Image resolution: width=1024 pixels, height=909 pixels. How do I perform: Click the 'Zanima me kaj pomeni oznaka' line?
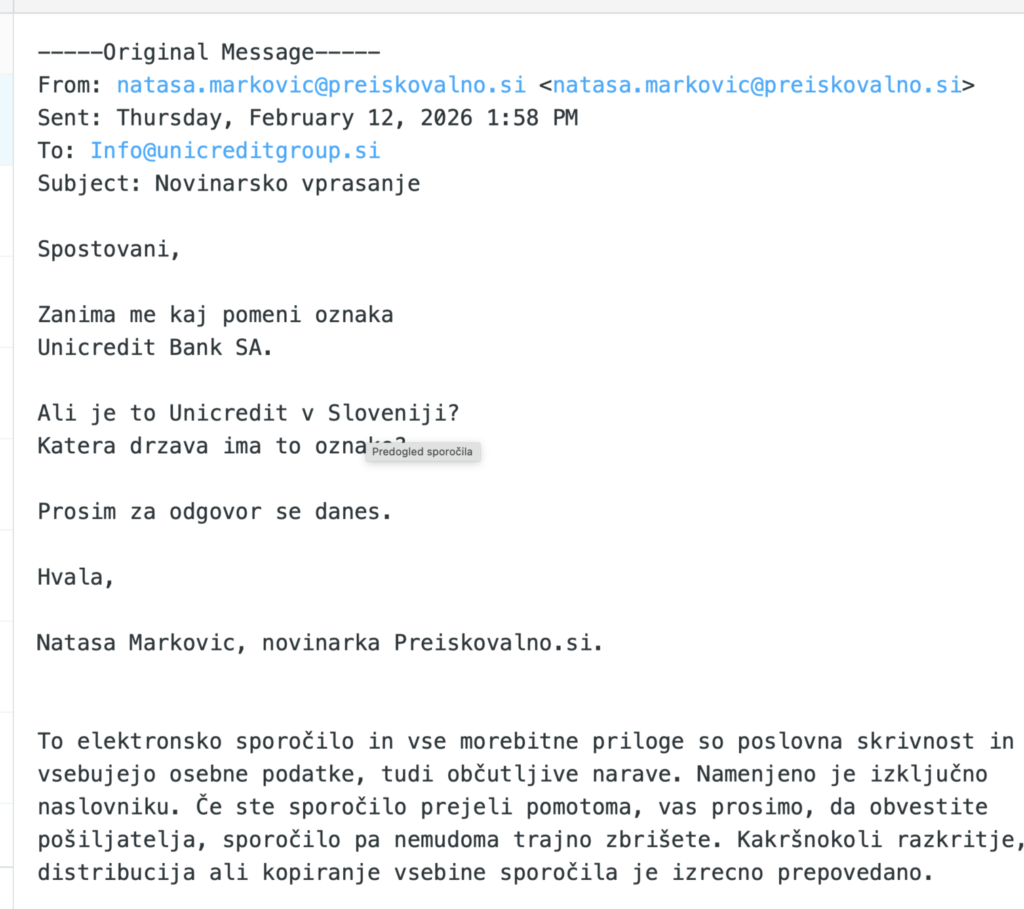215,315
